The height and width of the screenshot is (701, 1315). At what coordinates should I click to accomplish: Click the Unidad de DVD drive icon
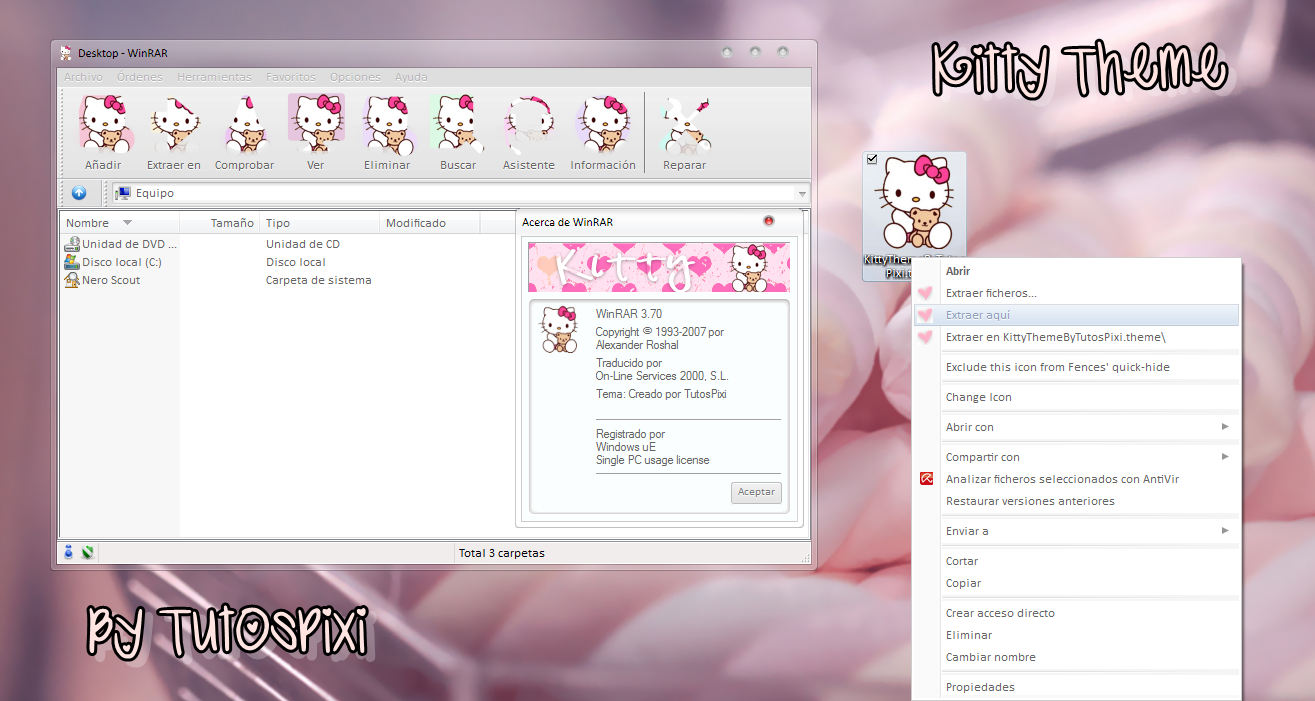(x=72, y=244)
